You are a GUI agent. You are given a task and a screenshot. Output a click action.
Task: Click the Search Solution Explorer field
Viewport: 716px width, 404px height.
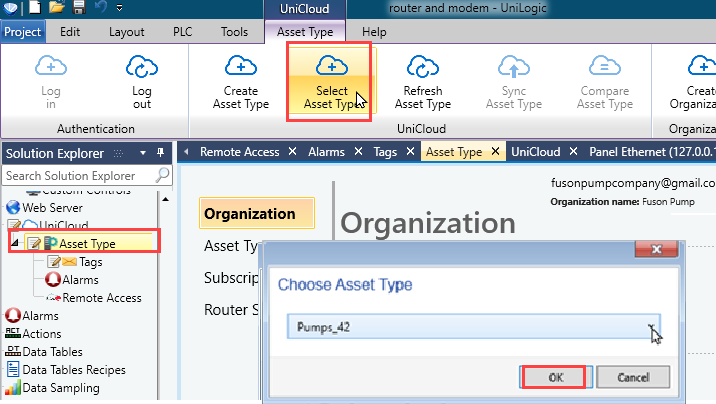click(78, 176)
